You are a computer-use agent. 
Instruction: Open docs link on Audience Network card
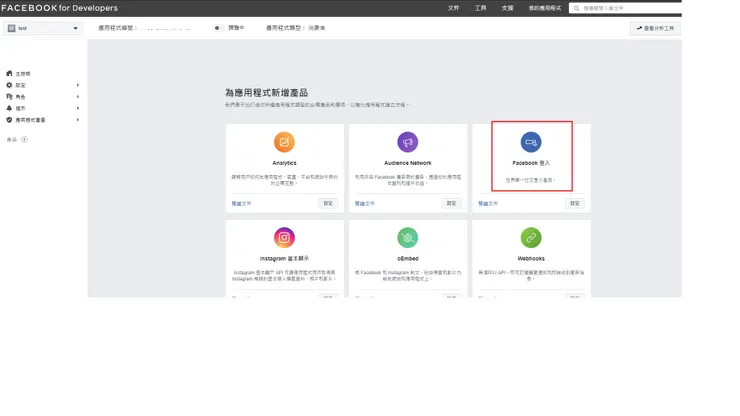(x=364, y=204)
